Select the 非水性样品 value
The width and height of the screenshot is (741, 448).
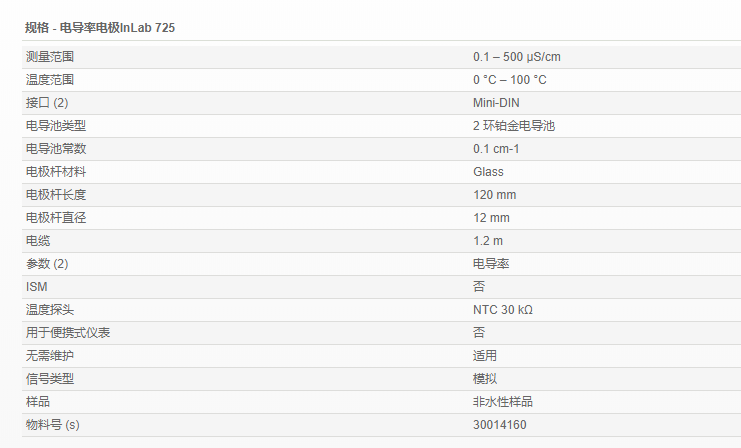coord(502,402)
